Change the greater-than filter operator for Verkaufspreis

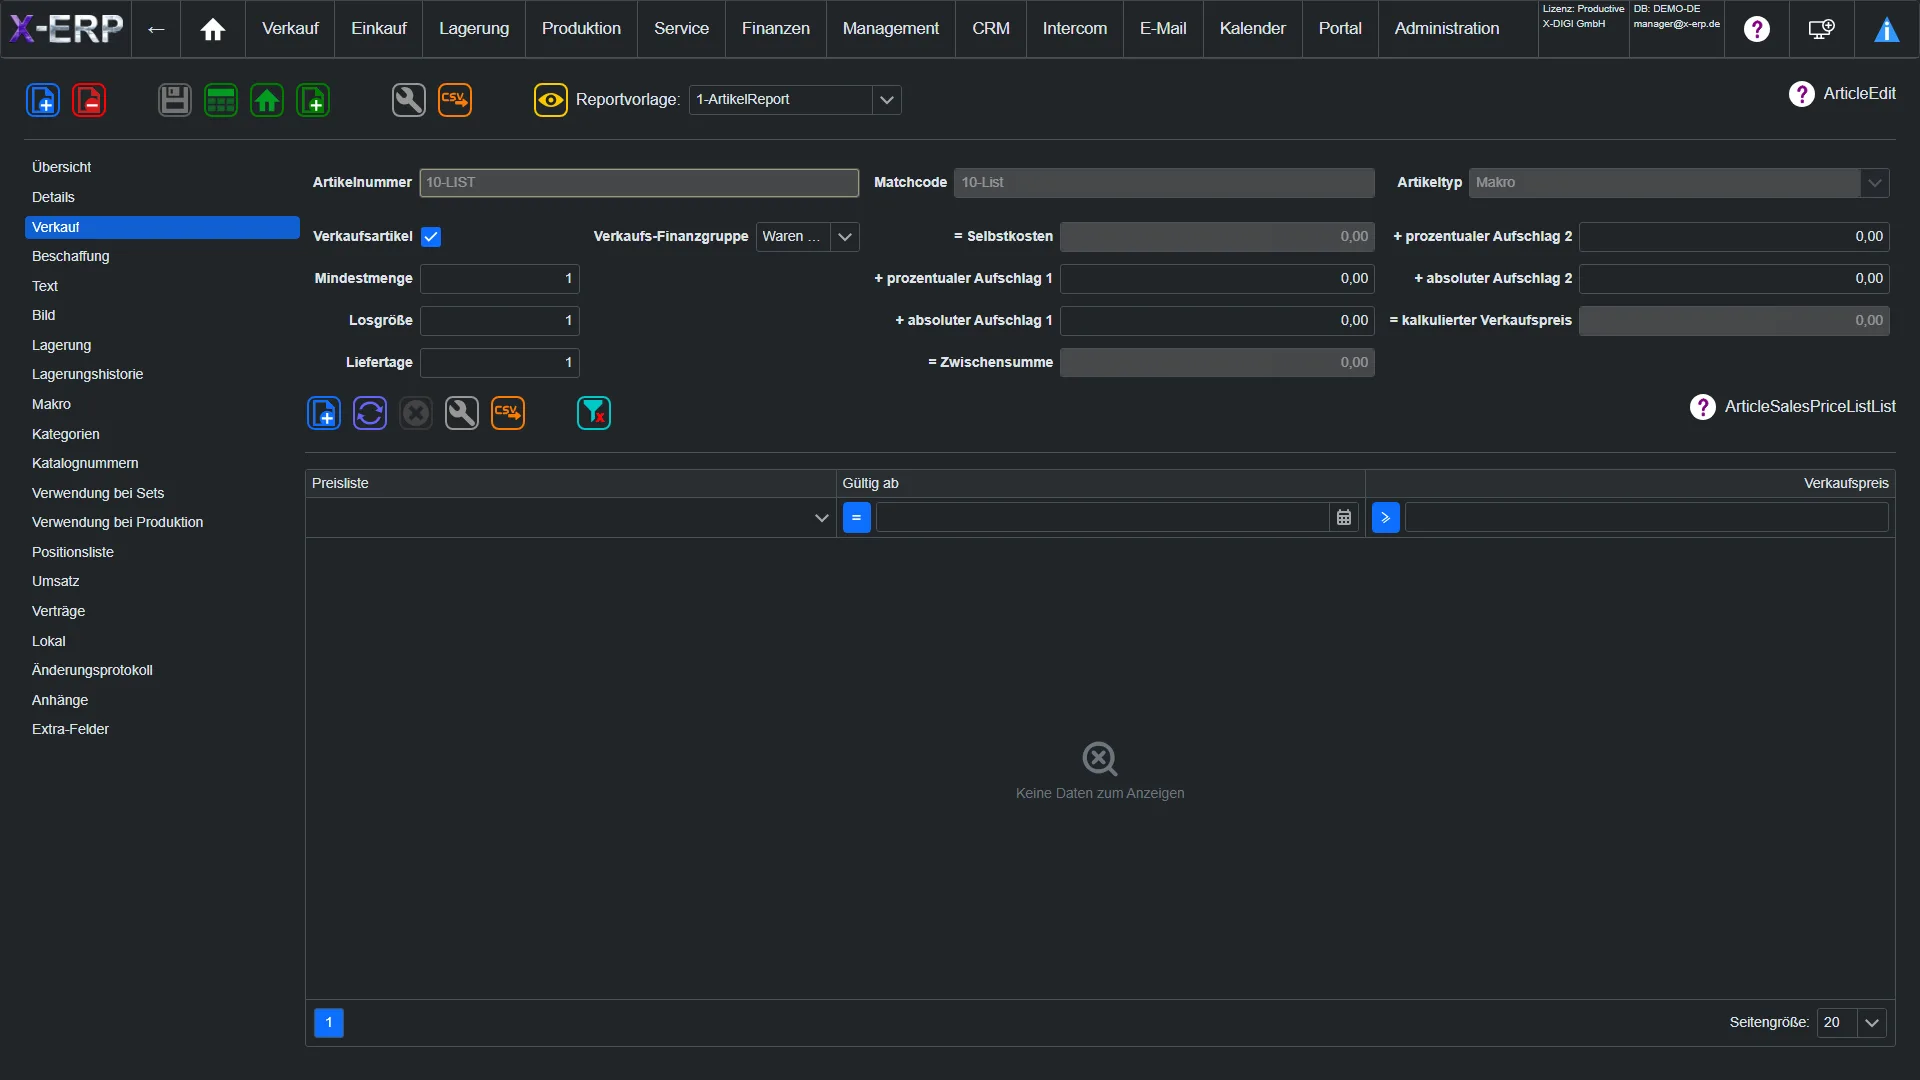coord(1386,518)
